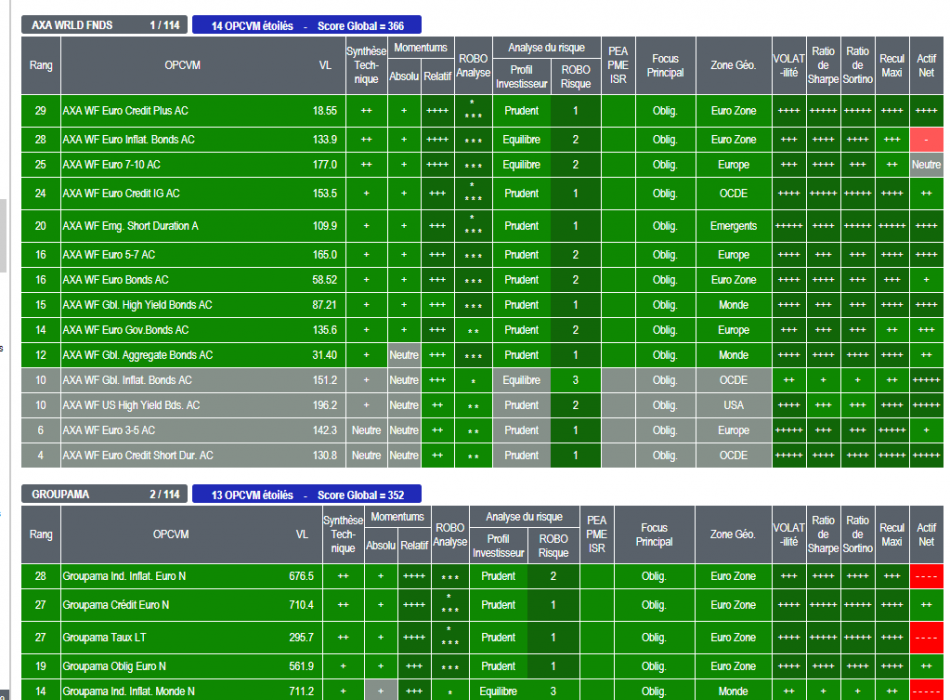
Task: Click PEA PME ISR header in AXA table
Action: pyautogui.click(x=618, y=65)
